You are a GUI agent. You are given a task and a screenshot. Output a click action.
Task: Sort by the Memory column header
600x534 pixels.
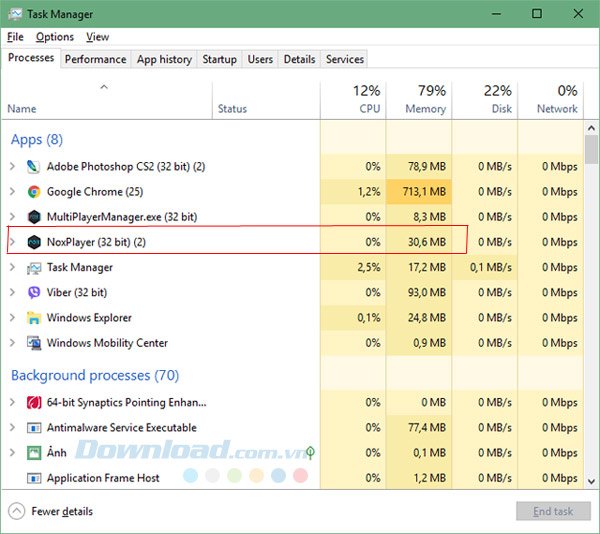point(419,100)
